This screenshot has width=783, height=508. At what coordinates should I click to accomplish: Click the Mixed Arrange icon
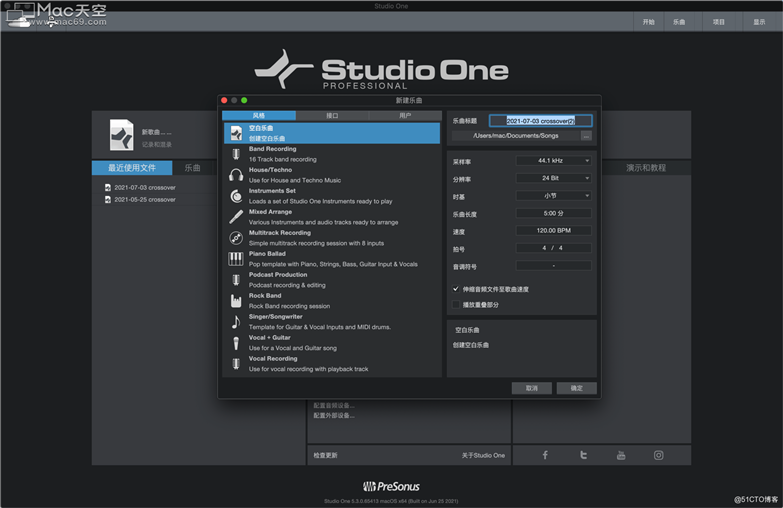[236, 217]
